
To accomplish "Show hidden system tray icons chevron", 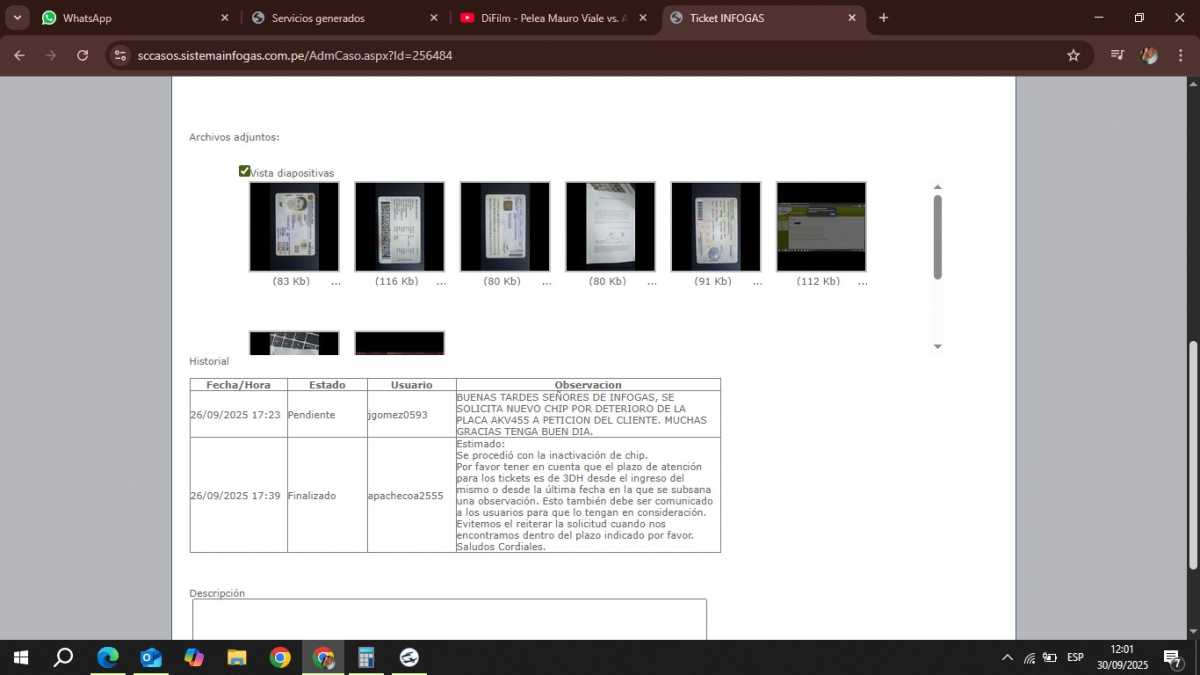I will pyautogui.click(x=1007, y=657).
